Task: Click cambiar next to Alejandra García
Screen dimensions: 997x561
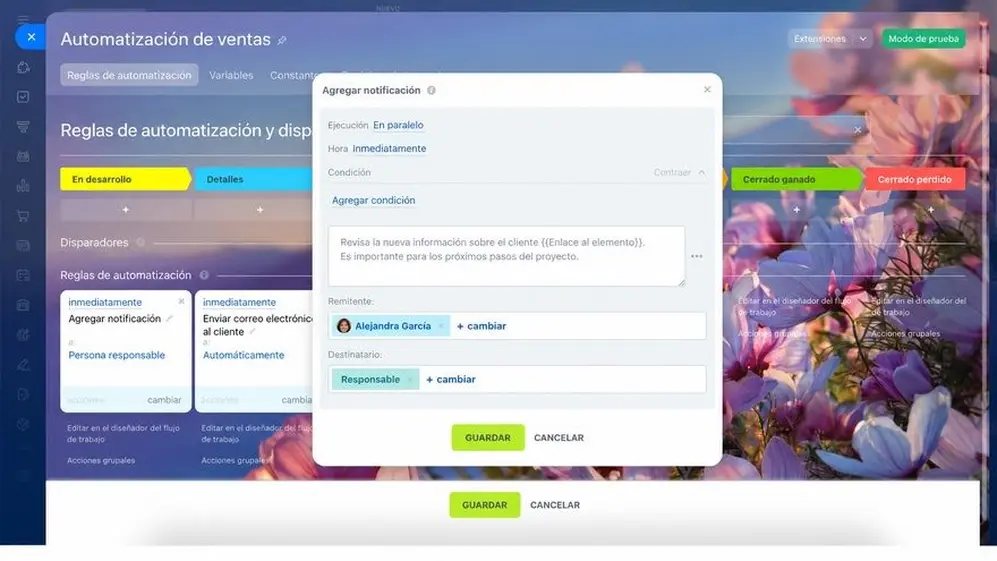Action: (x=481, y=326)
